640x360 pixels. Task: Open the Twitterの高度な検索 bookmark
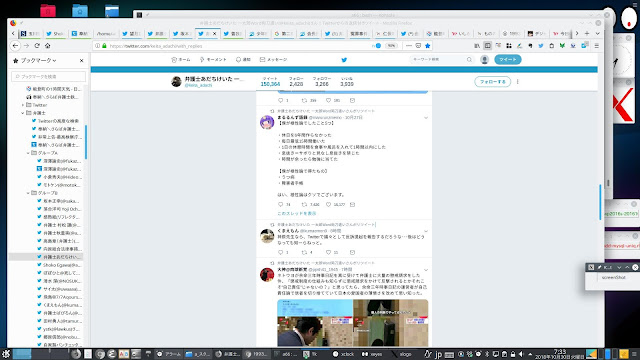point(58,121)
